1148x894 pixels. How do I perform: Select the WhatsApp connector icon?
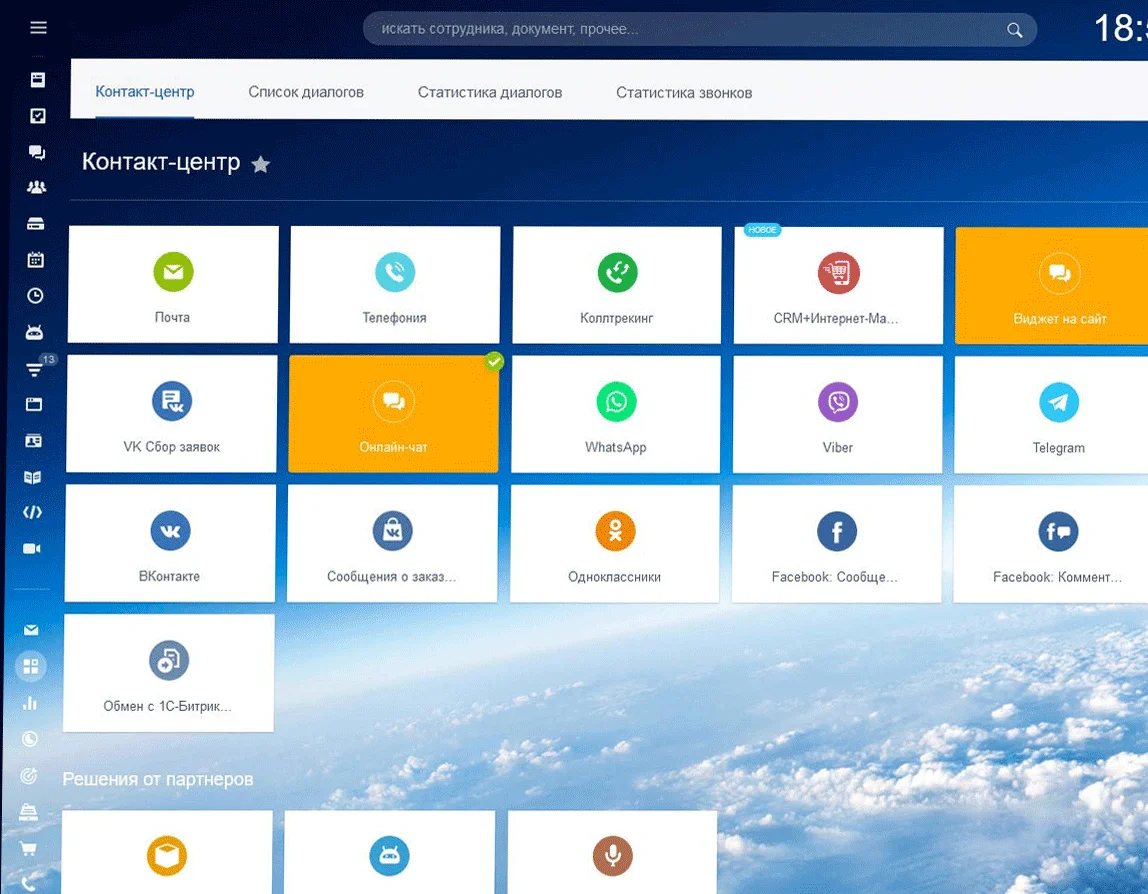coord(616,403)
